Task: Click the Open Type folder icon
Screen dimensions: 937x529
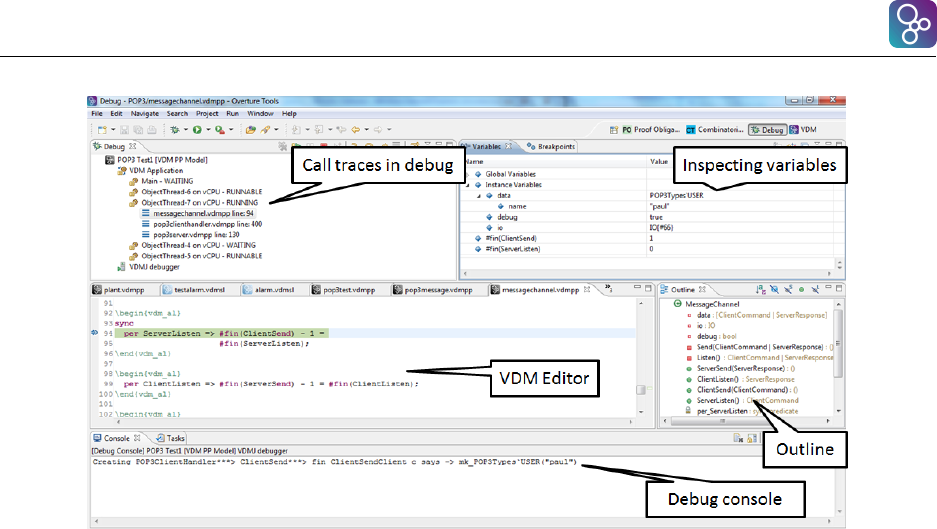Action: tap(250, 130)
